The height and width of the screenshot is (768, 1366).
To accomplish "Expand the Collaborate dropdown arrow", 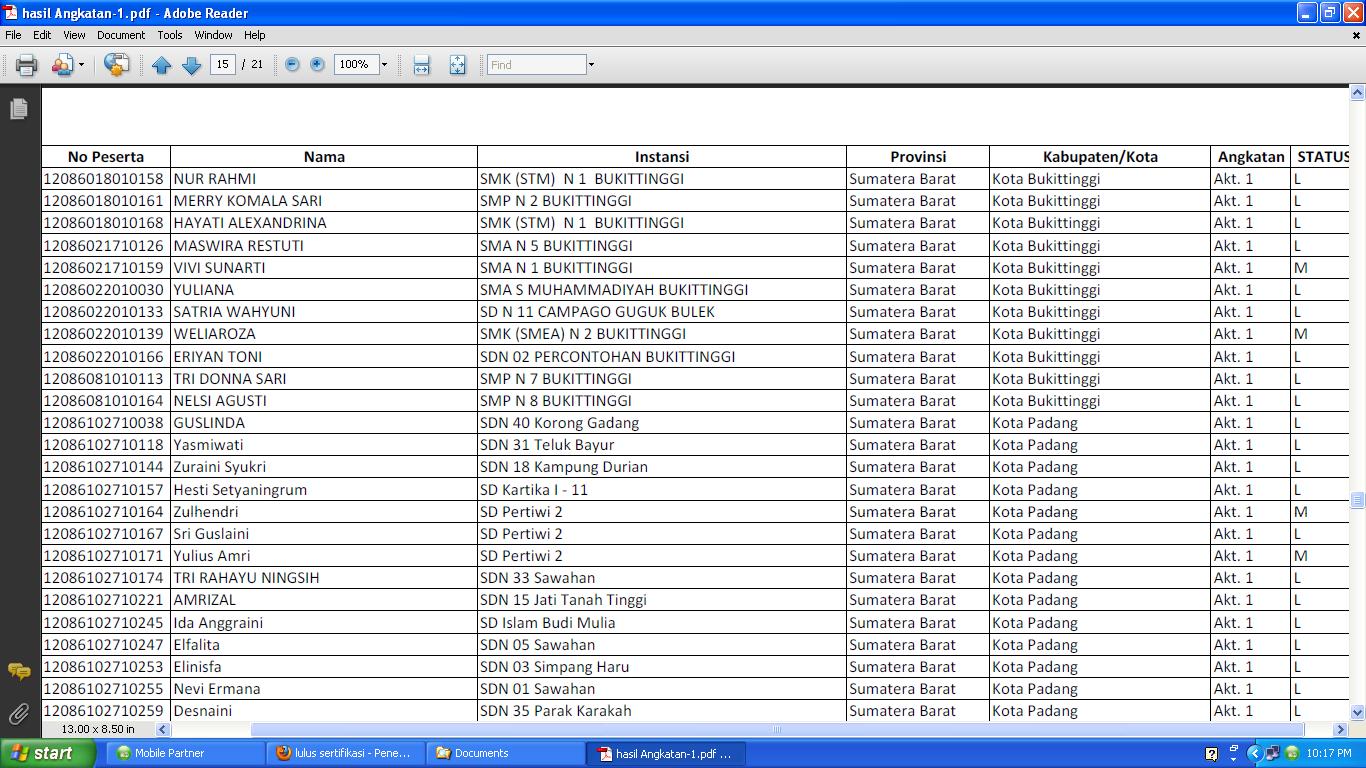I will pos(82,65).
